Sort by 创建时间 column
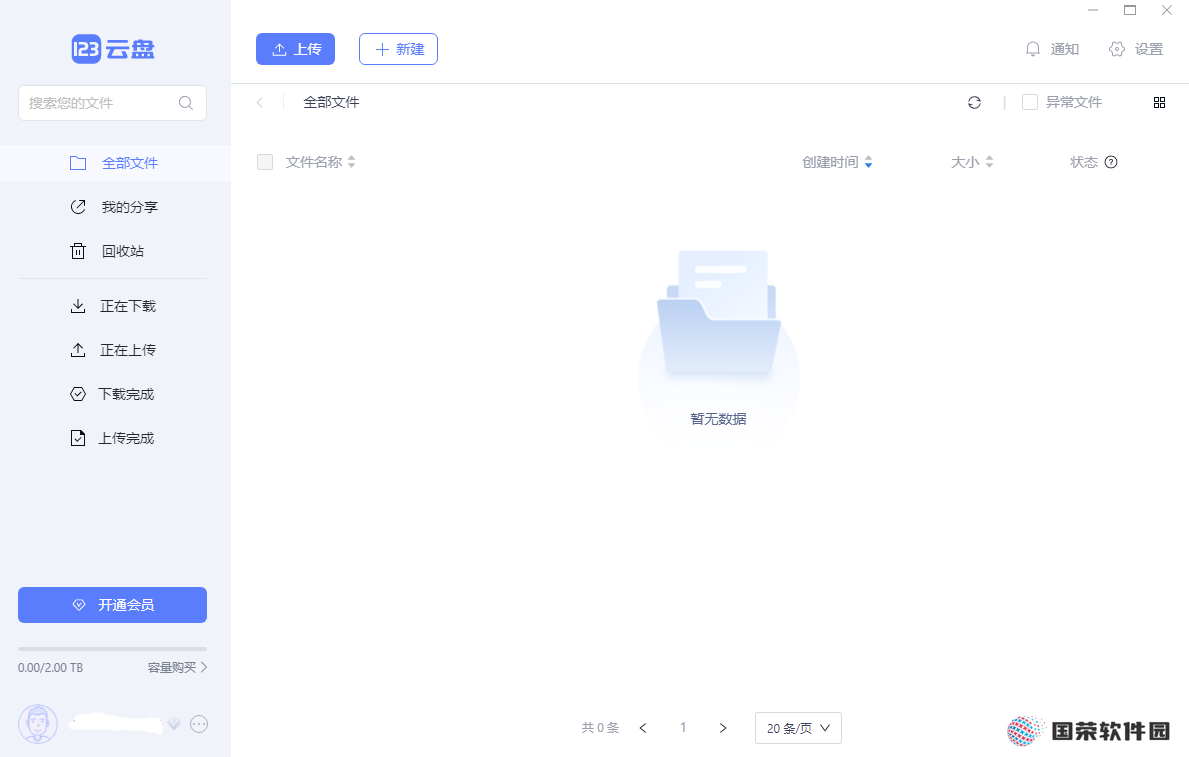Image resolution: width=1189 pixels, height=757 pixels. (x=837, y=162)
